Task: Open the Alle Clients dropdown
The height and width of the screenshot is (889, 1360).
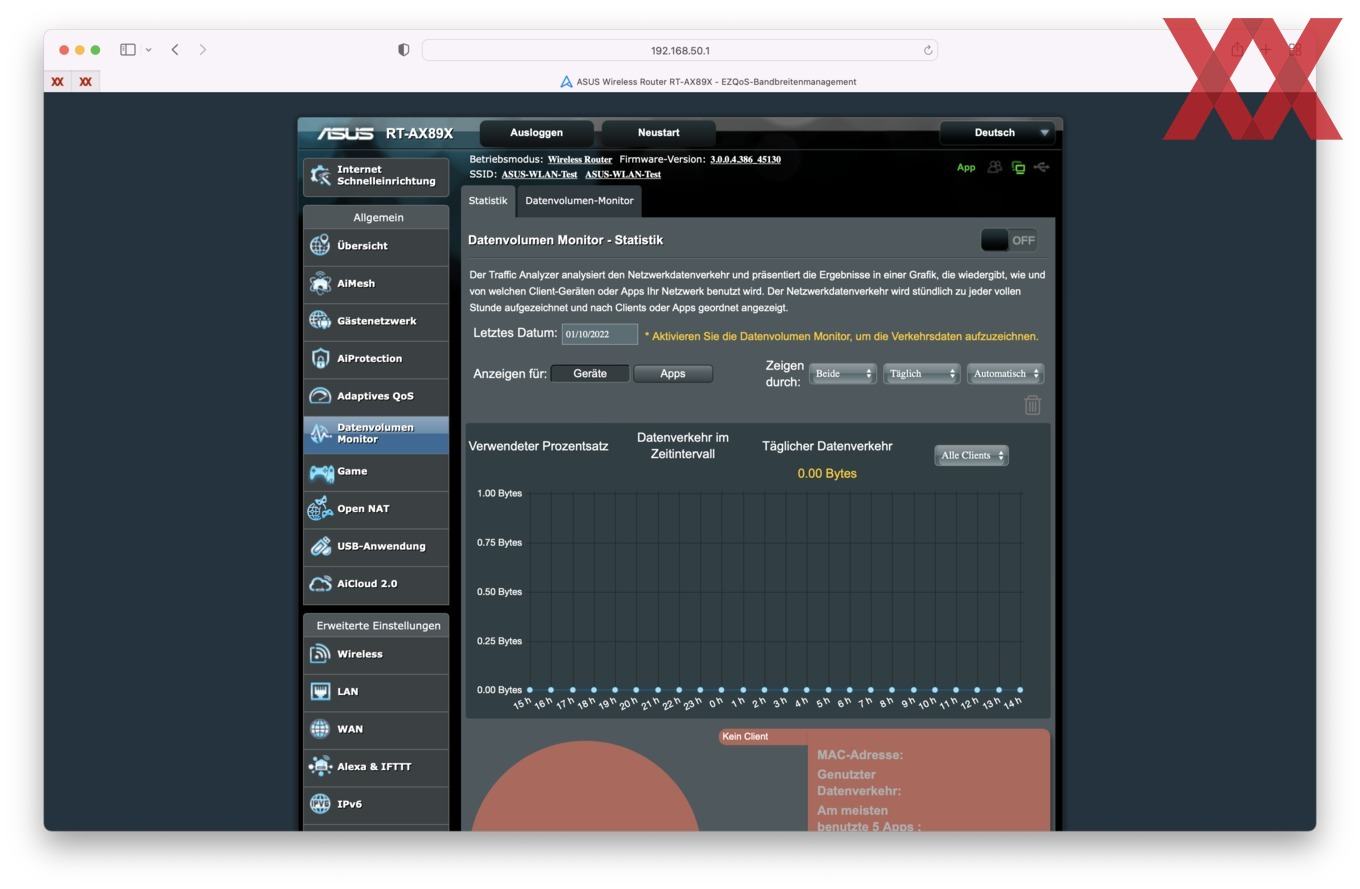Action: click(x=971, y=455)
